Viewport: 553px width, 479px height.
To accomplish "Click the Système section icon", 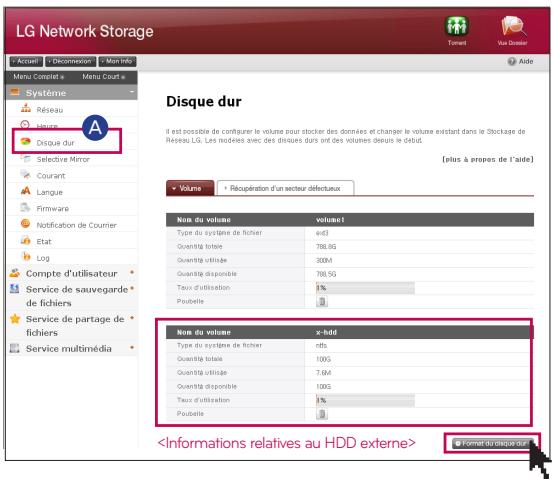I will (x=14, y=92).
